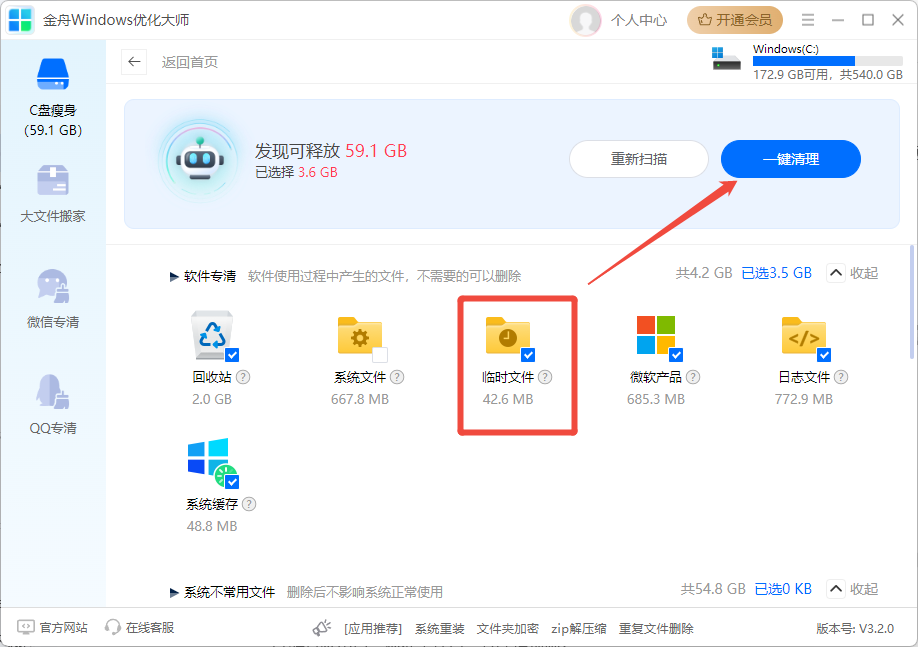Click the vertical scrollbar on the right
The height and width of the screenshot is (647, 918).
click(911, 302)
